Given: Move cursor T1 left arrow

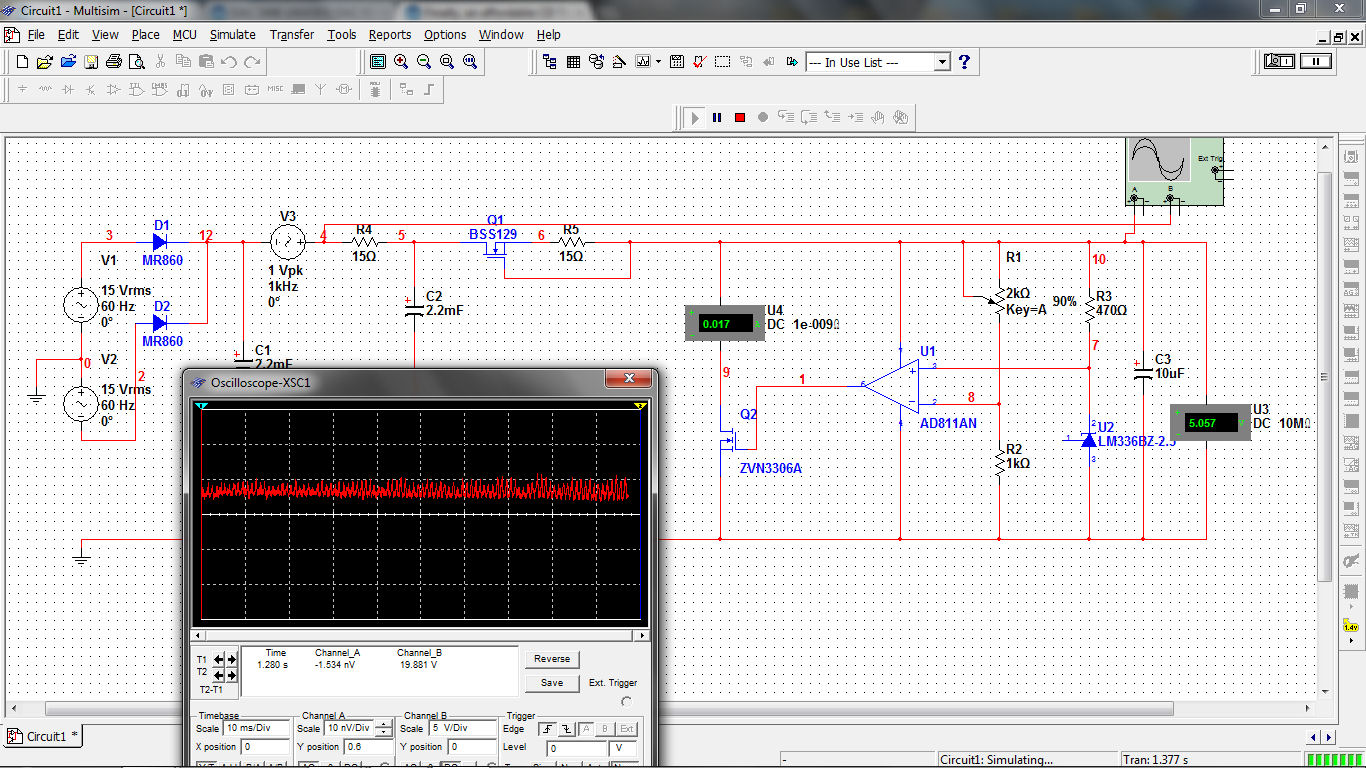Looking at the screenshot, I should [218, 660].
